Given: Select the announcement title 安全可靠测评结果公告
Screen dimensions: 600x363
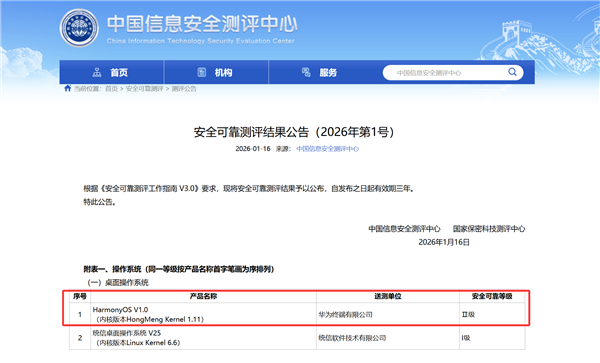Looking at the screenshot, I should pos(251,132).
